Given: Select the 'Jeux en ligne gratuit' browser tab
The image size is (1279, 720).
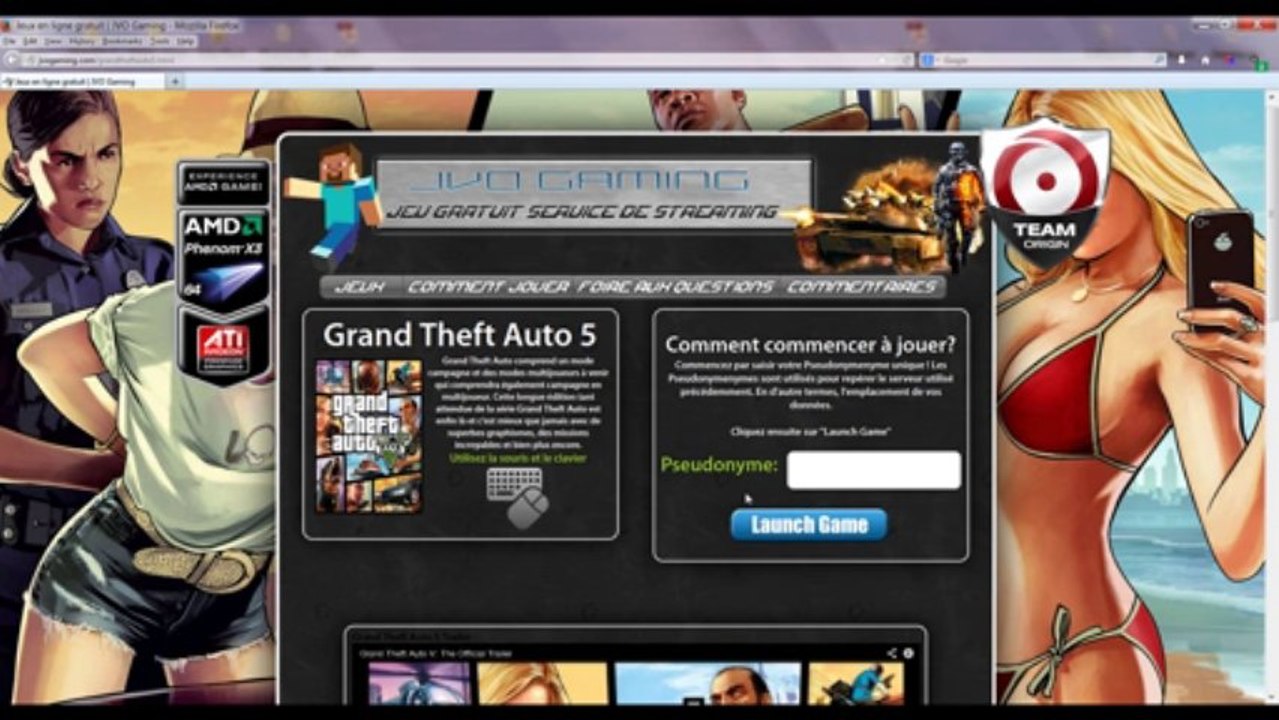Looking at the screenshot, I should coord(82,81).
